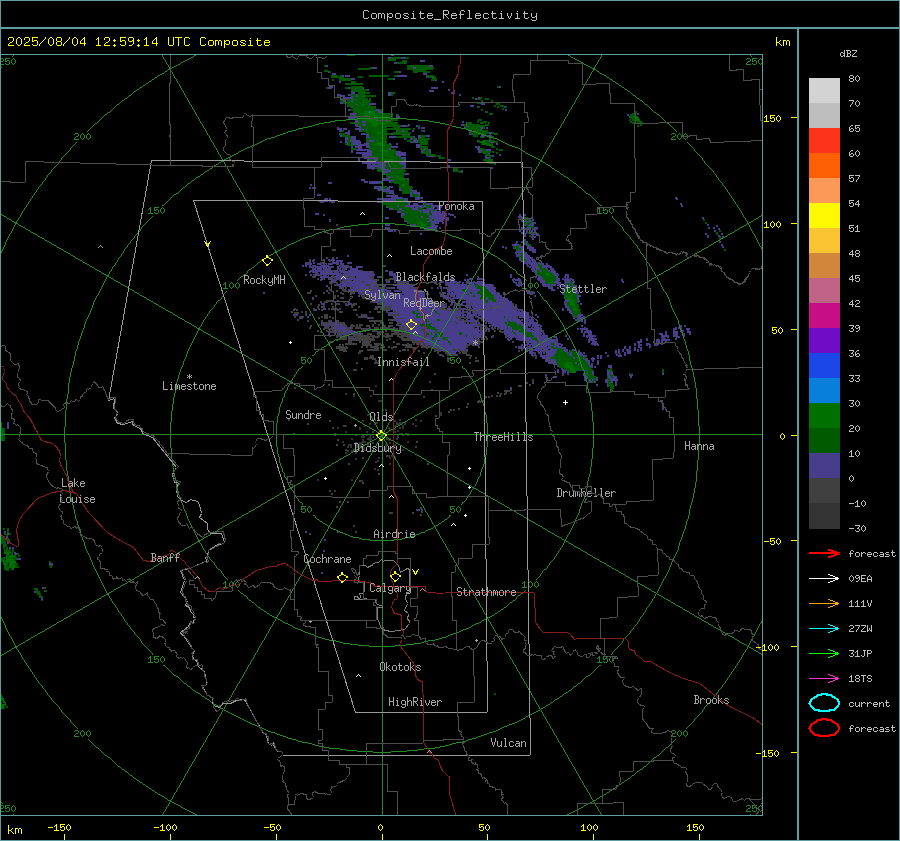Image resolution: width=900 pixels, height=841 pixels.
Task: Click the 33 dBZ blue color swatch
Action: click(x=824, y=365)
